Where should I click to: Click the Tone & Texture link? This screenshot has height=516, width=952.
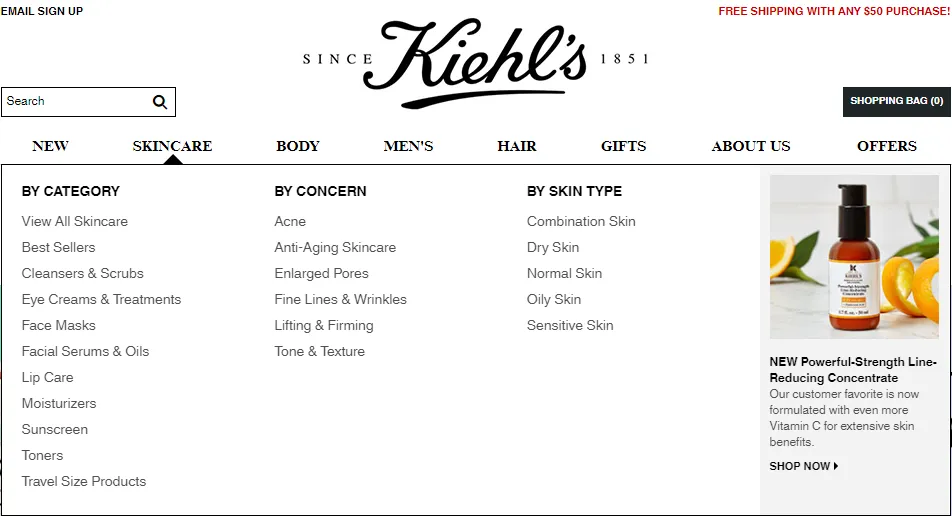point(319,351)
